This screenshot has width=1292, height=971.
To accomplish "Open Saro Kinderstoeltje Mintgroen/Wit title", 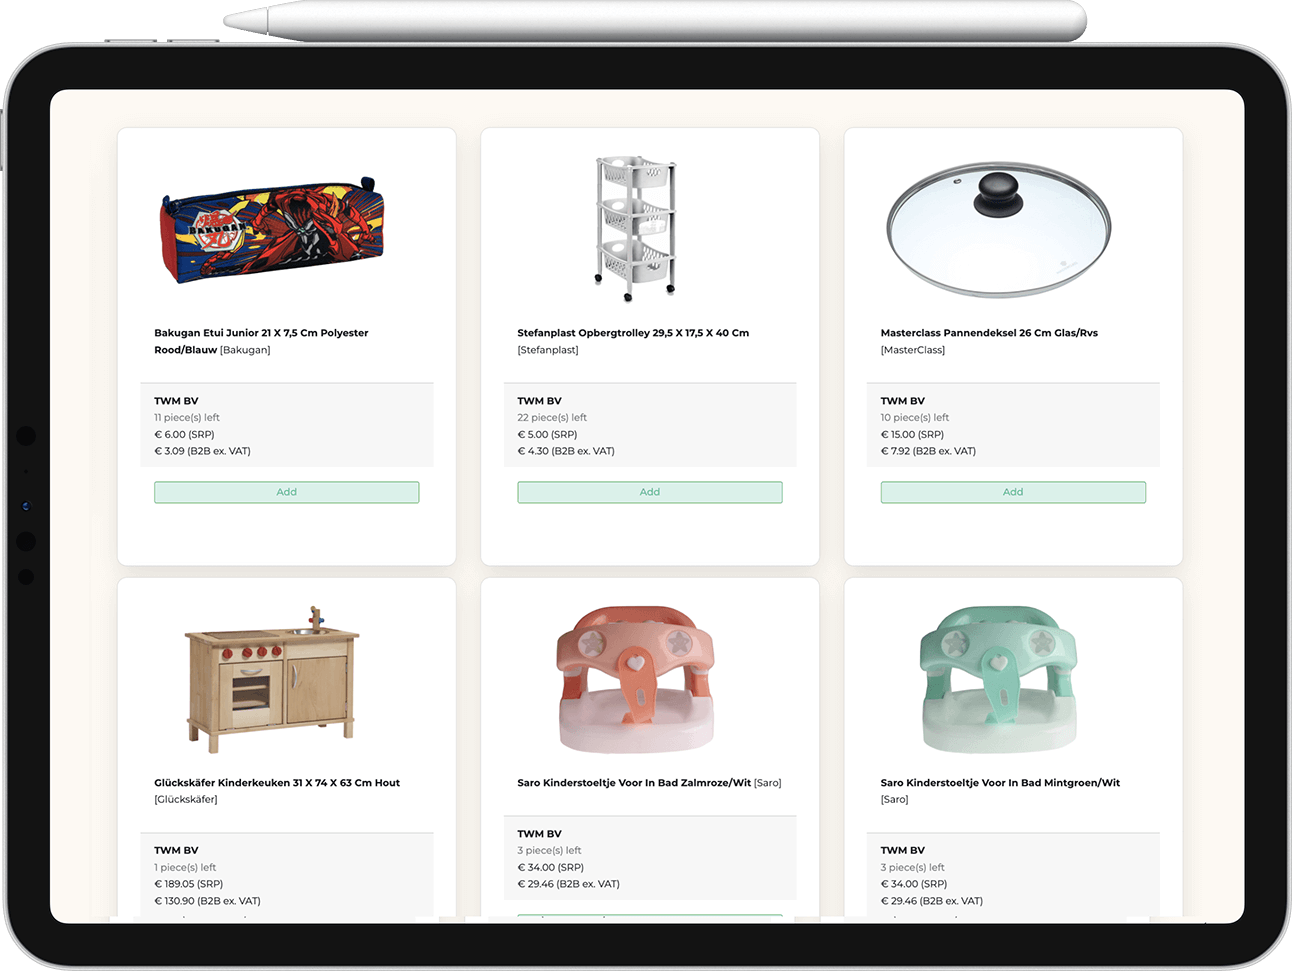I will coord(1000,783).
